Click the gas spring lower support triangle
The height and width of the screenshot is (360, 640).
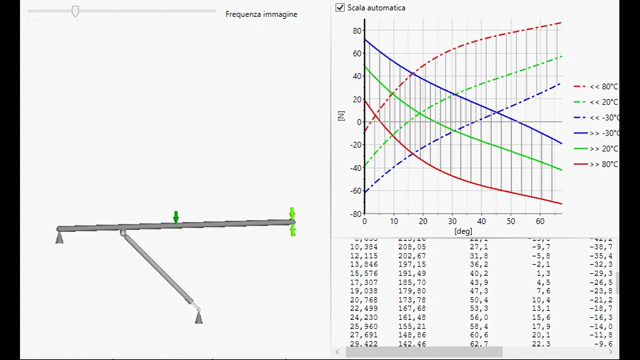199,317
